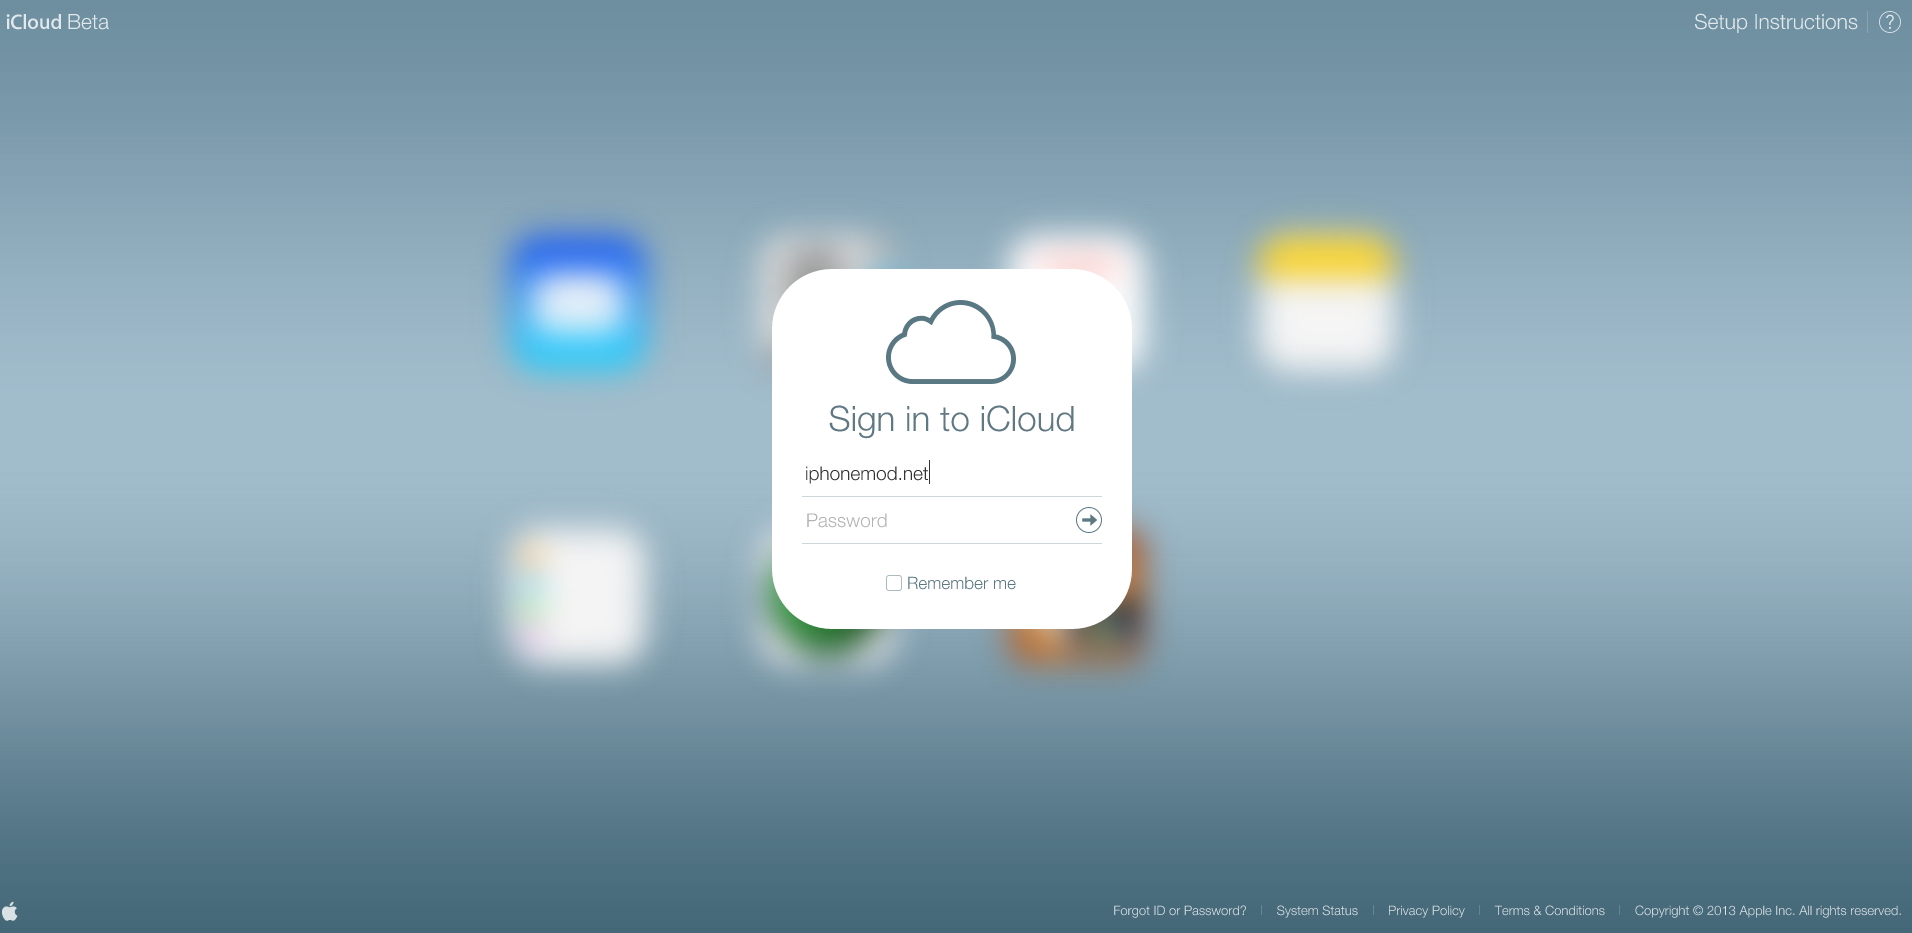
Task: Click the iCloud Beta title
Action: pos(57,22)
